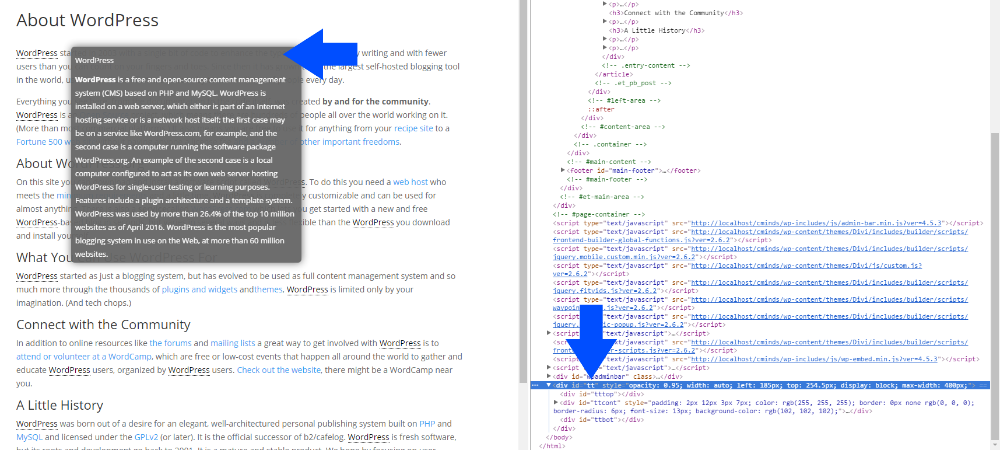1000x450 pixels.
Task: Open the frontend-builder-global-functions.js source link
Action: click(760, 236)
